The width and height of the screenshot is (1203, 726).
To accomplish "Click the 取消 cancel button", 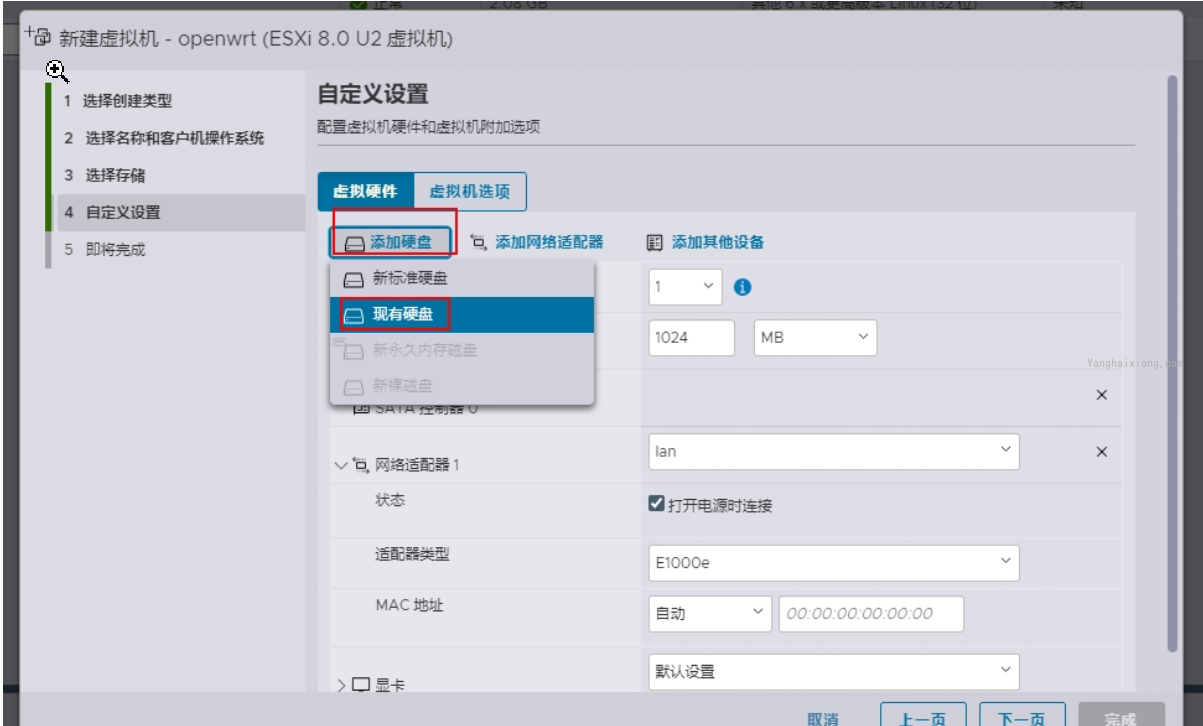I will point(823,718).
